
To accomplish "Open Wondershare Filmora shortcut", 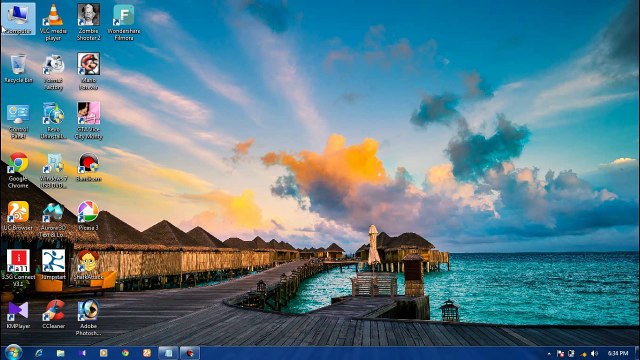I will click(x=124, y=22).
